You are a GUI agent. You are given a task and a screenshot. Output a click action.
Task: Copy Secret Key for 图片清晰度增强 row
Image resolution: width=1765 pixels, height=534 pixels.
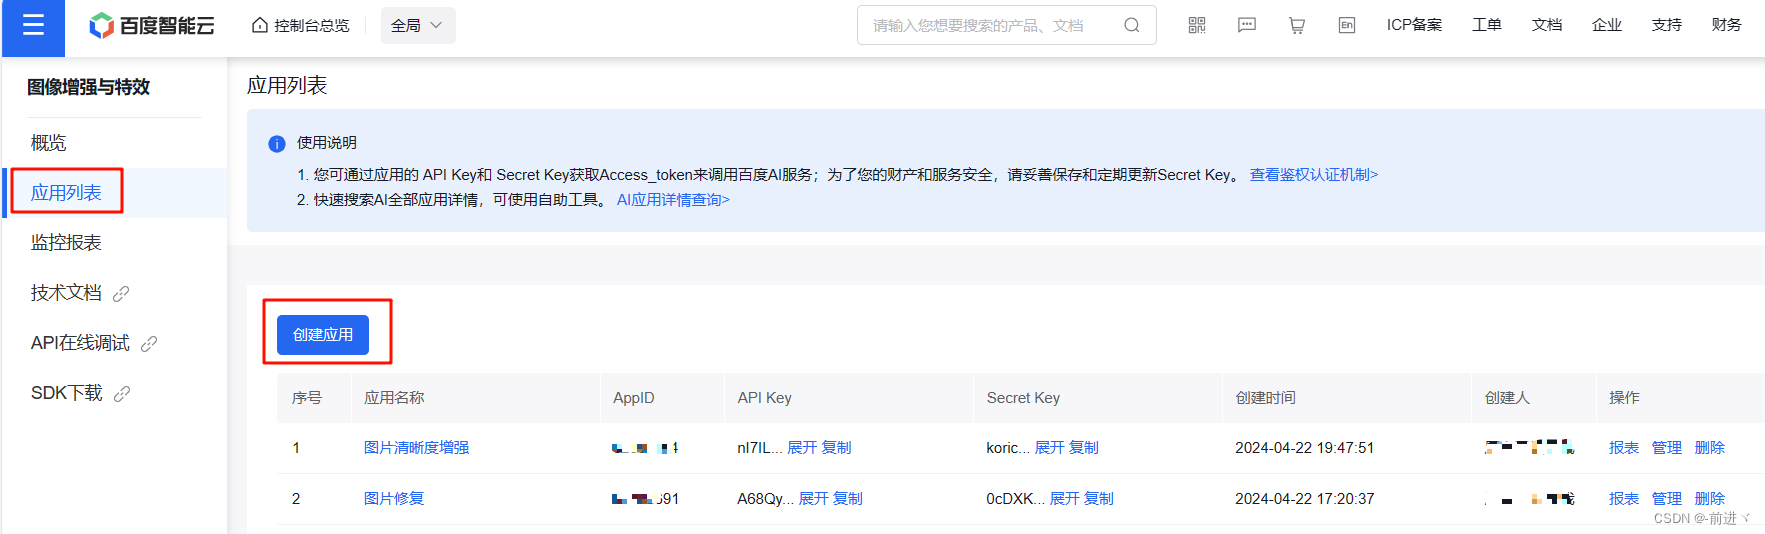click(x=1084, y=448)
